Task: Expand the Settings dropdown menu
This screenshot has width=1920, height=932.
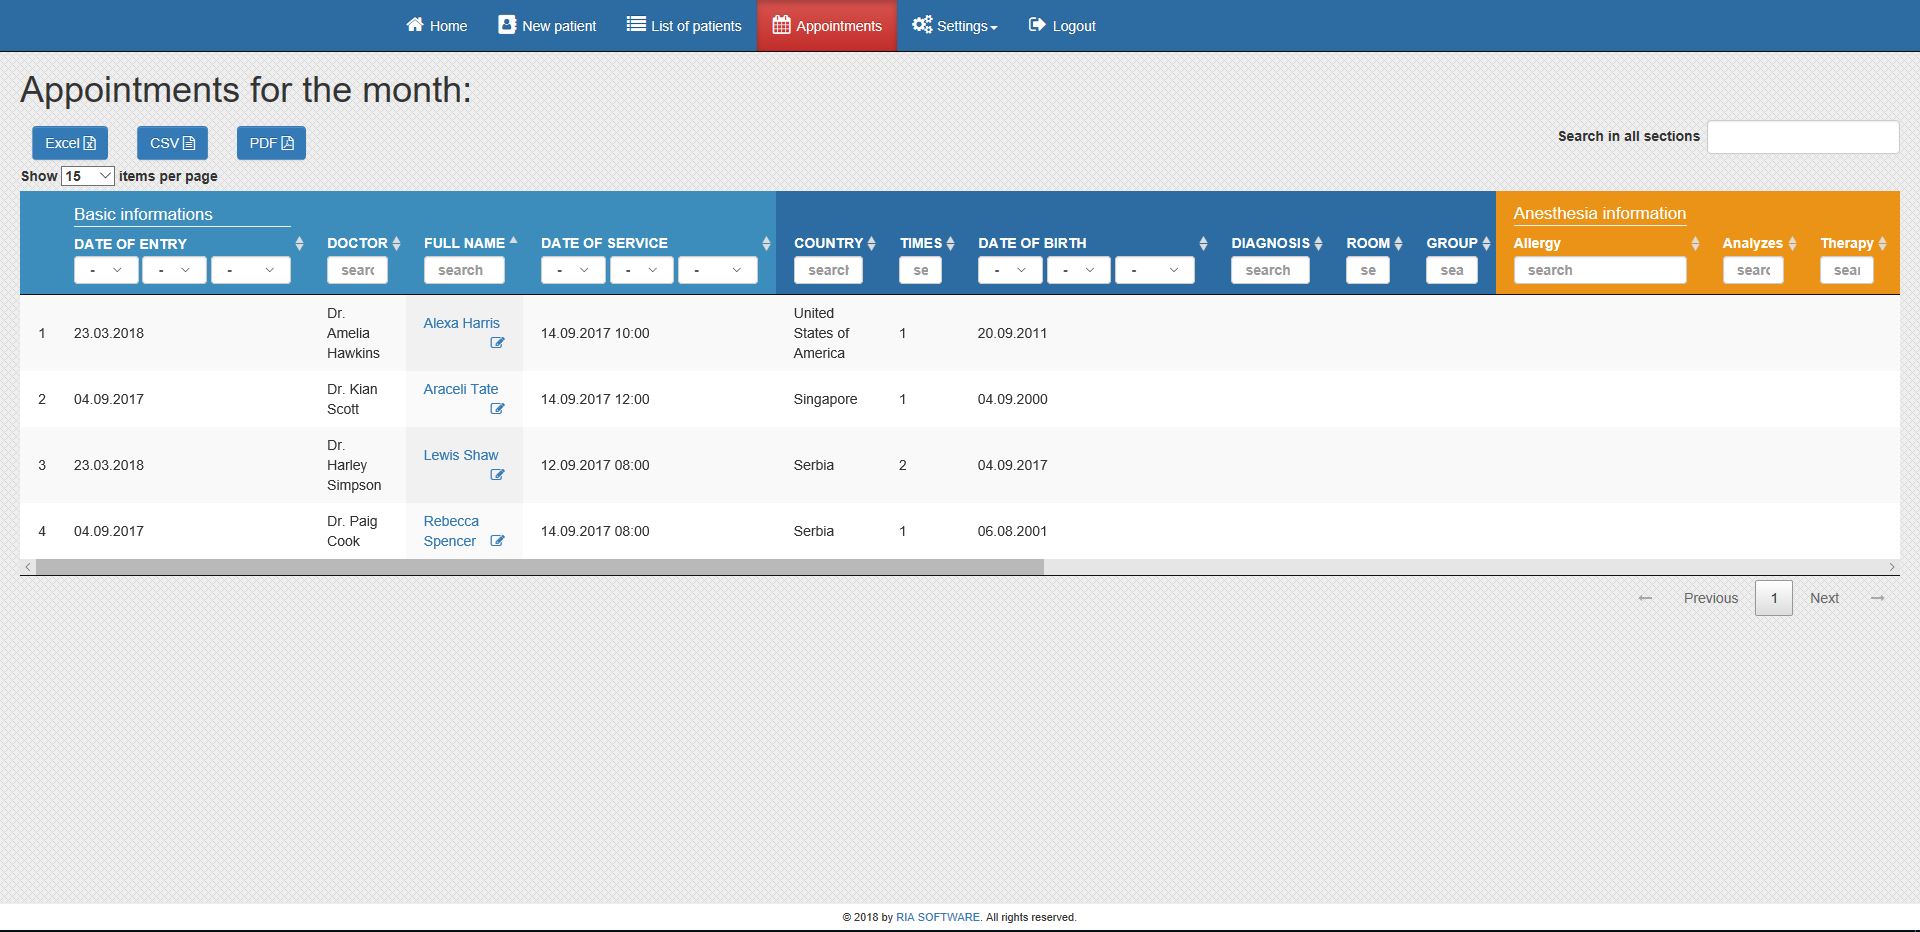Action: pyautogui.click(x=955, y=26)
